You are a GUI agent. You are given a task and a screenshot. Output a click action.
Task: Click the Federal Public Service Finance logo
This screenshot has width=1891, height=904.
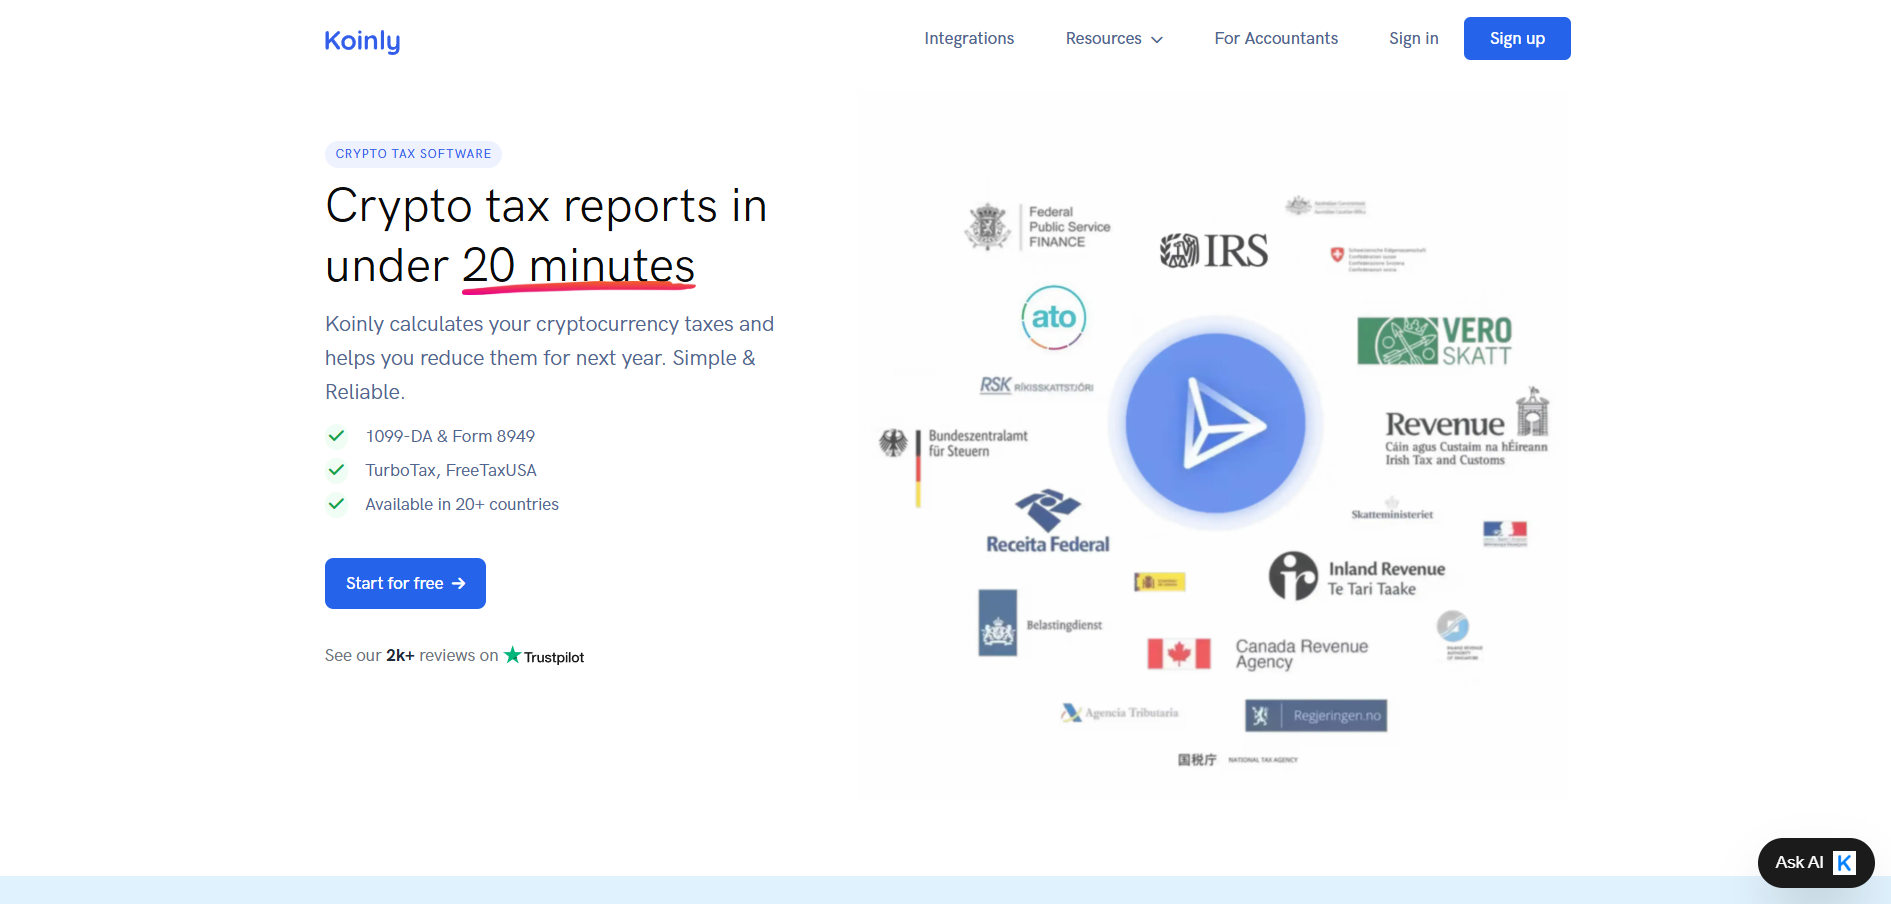pyautogui.click(x=1038, y=227)
